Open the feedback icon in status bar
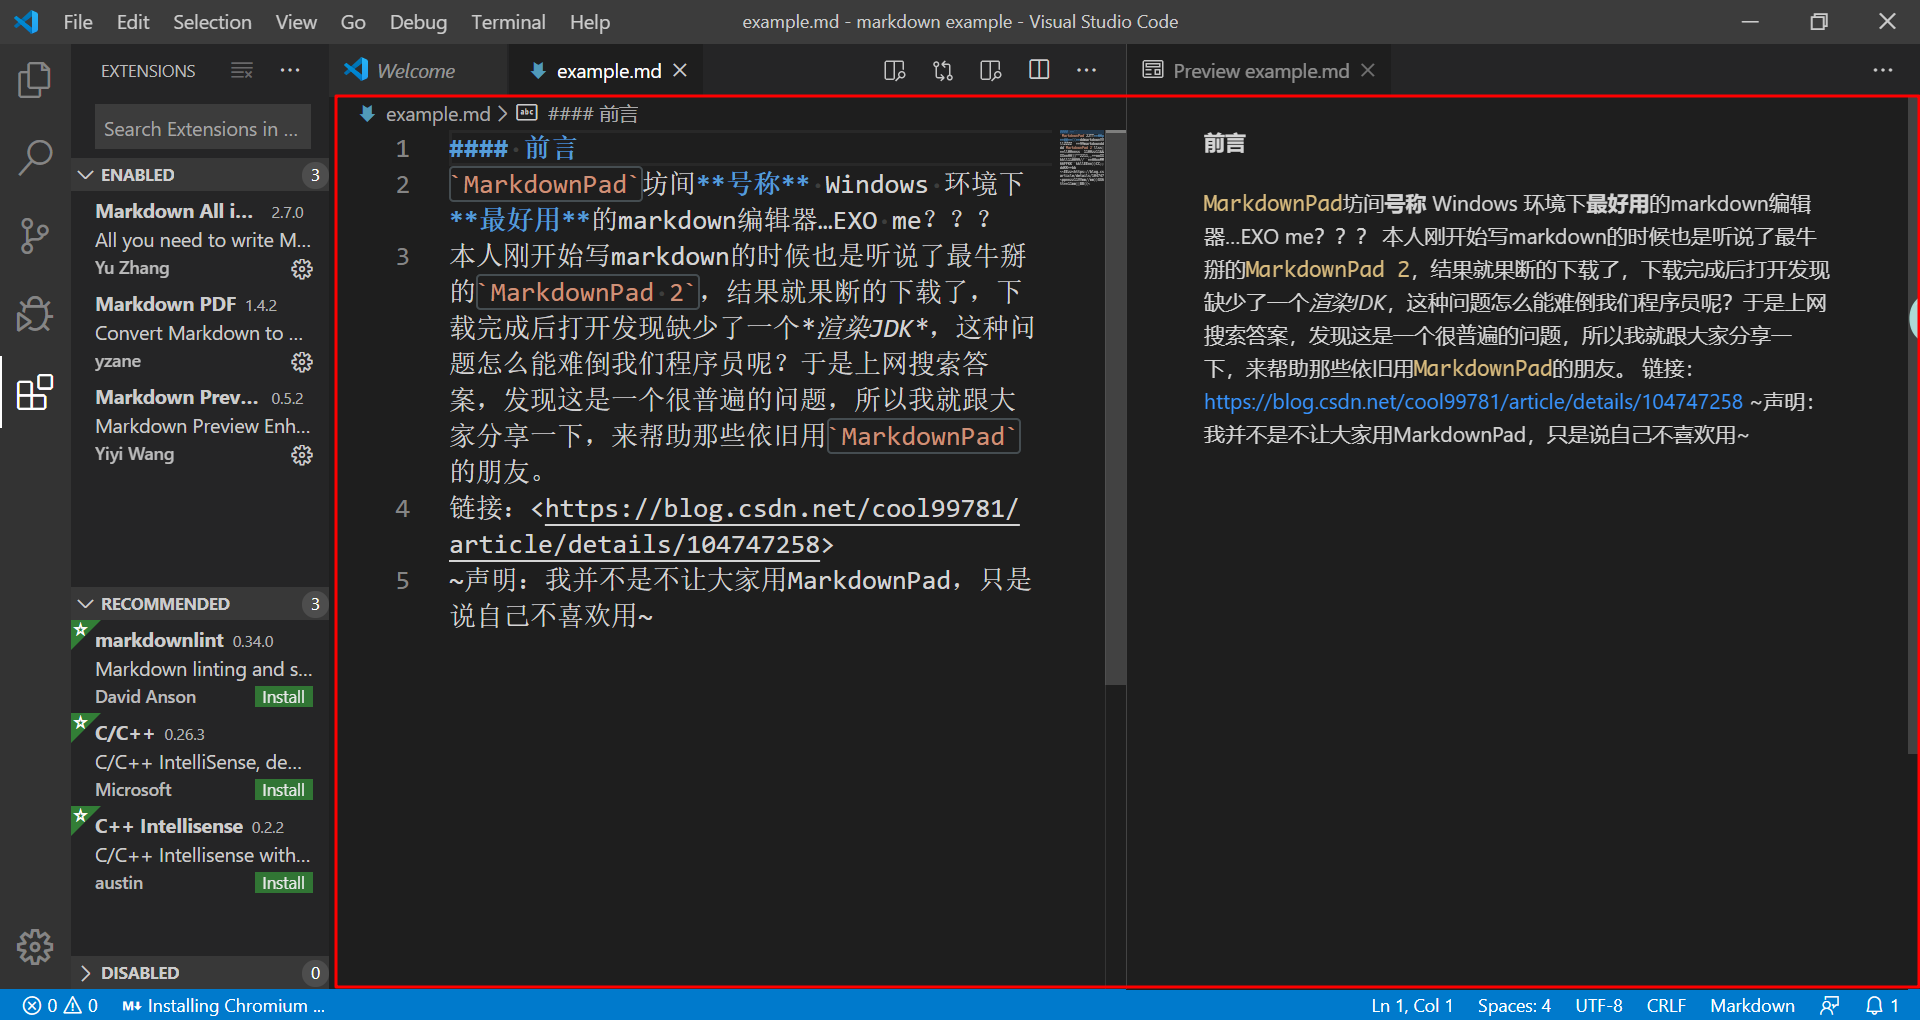The image size is (1920, 1020). tap(1830, 1005)
